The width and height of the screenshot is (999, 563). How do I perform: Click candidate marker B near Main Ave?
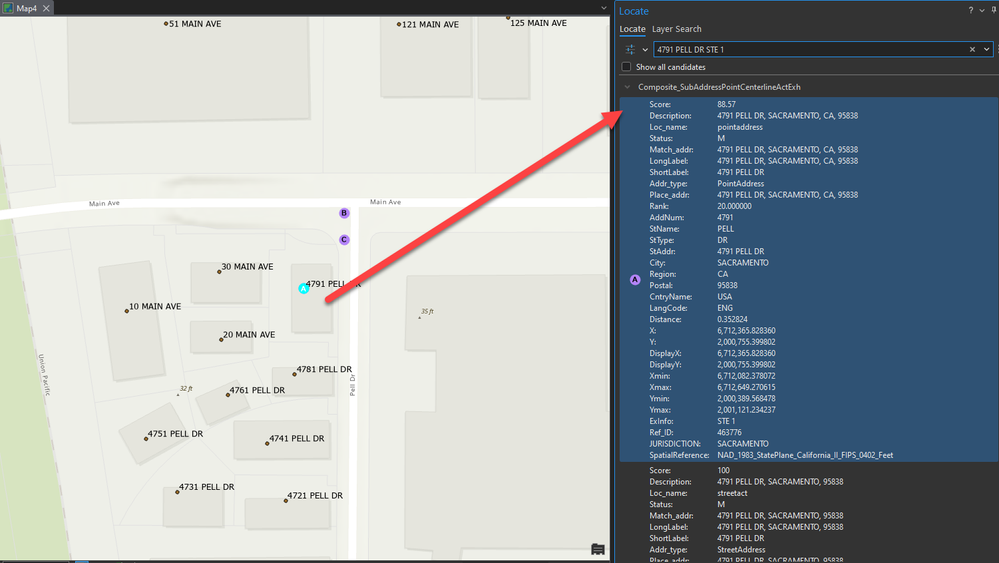(344, 213)
